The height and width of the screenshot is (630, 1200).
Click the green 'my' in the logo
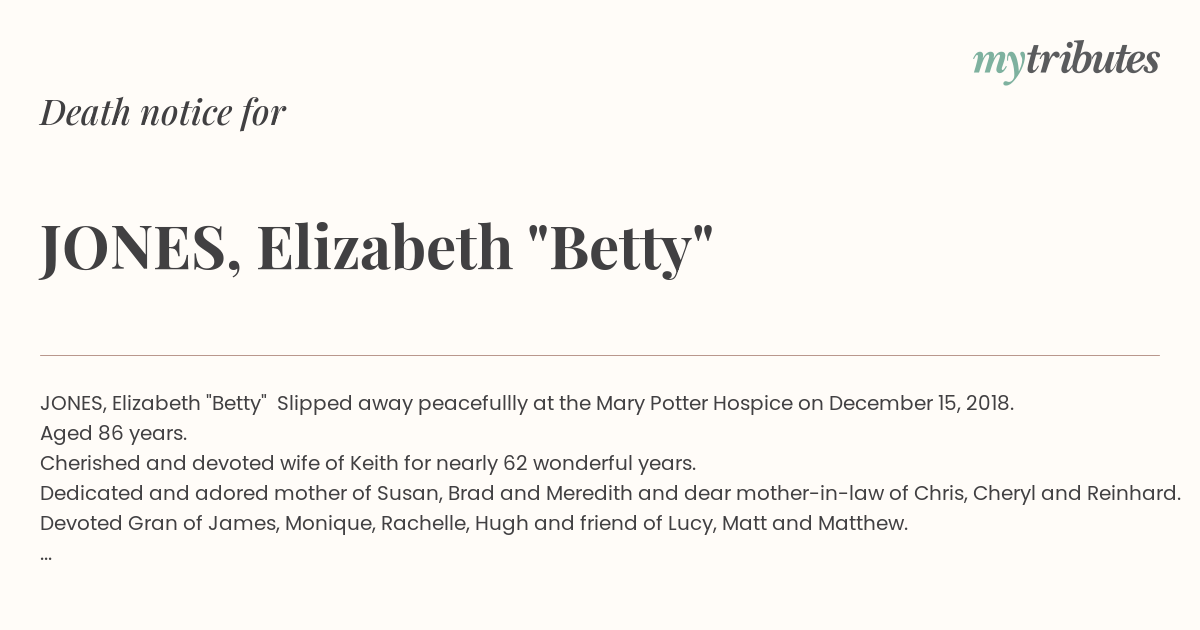(x=999, y=64)
